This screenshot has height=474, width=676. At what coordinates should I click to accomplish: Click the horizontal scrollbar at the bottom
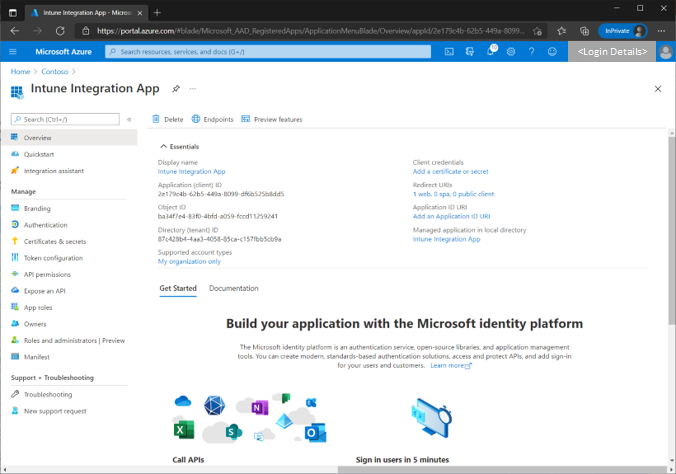(502, 469)
